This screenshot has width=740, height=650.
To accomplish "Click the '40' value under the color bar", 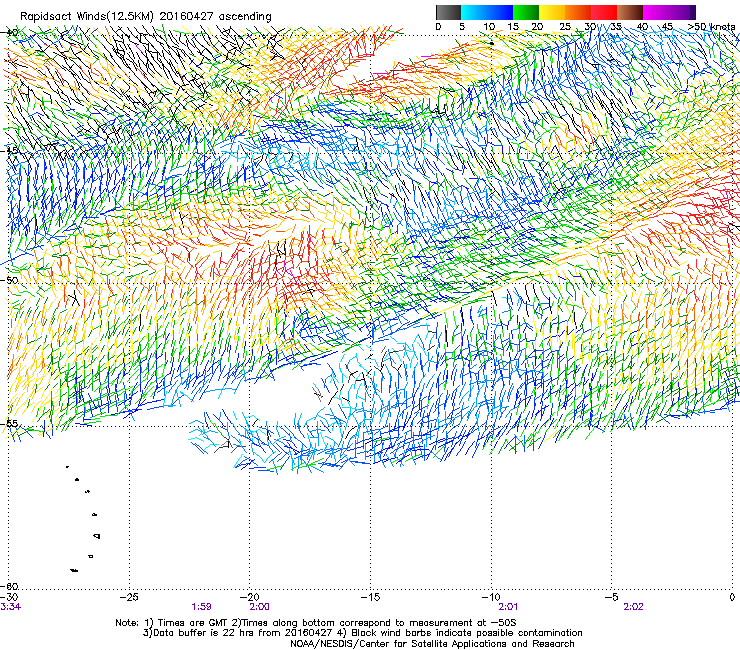I will pos(642,26).
